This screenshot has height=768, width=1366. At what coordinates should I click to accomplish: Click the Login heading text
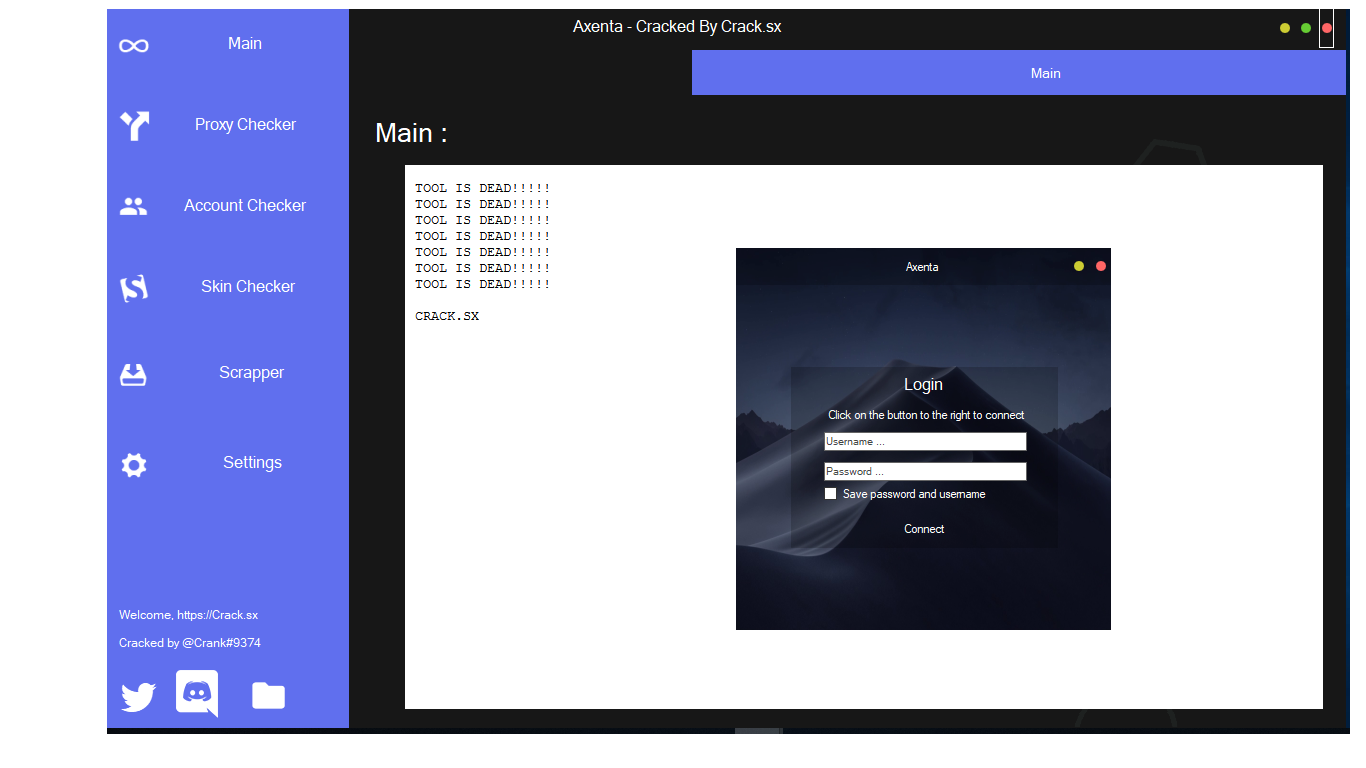[923, 384]
